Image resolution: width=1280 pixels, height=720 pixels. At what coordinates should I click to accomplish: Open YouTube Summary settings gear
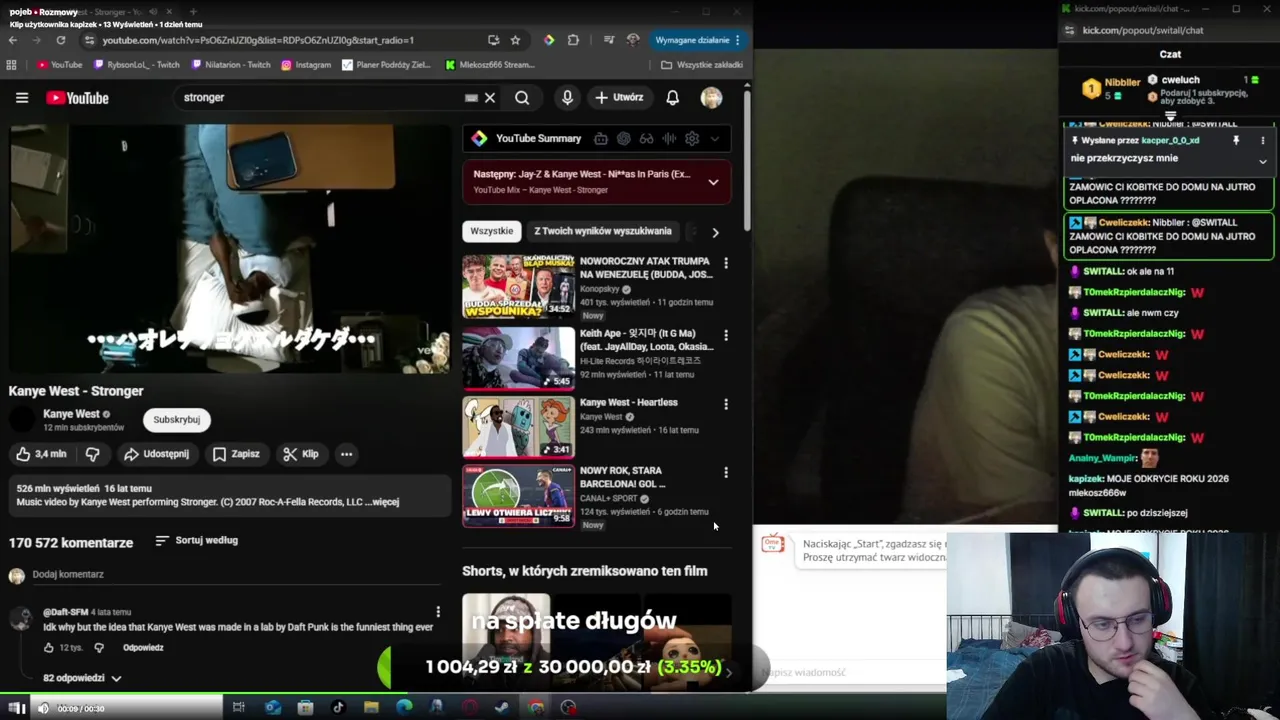(692, 139)
